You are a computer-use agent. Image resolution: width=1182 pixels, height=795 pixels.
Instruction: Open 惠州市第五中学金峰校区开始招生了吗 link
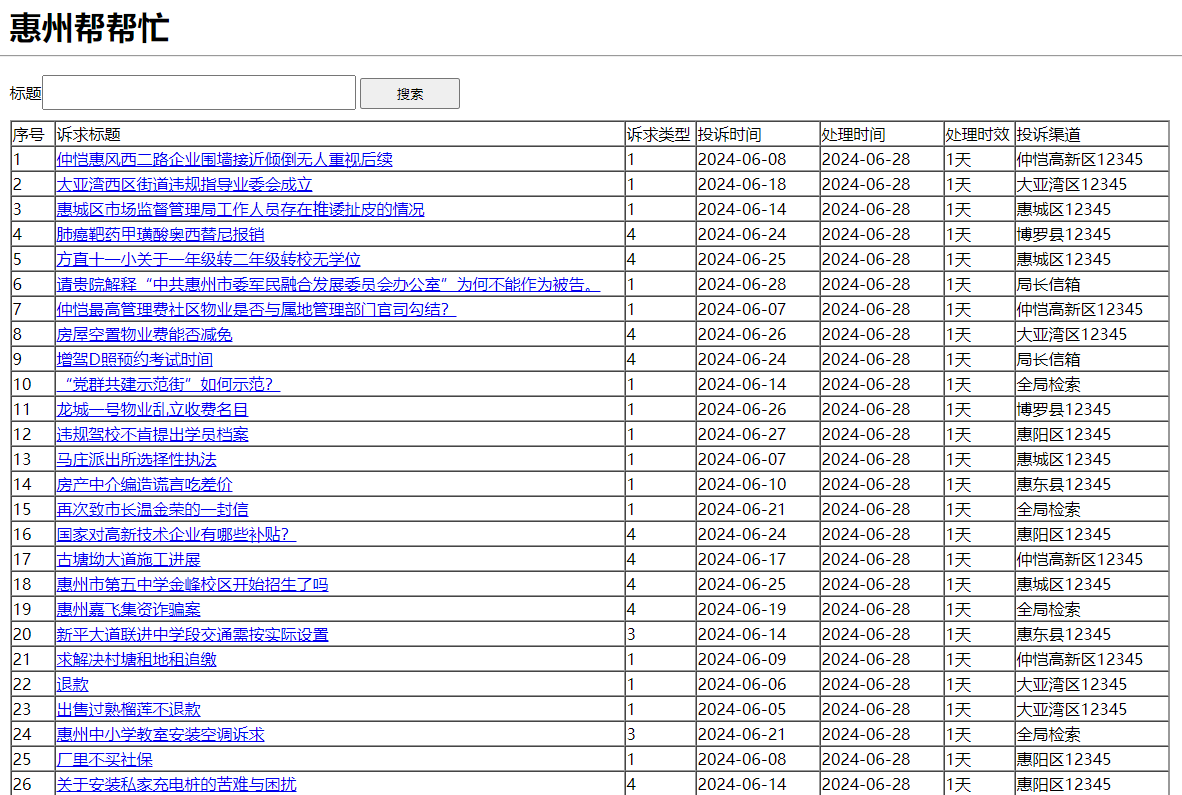192,584
